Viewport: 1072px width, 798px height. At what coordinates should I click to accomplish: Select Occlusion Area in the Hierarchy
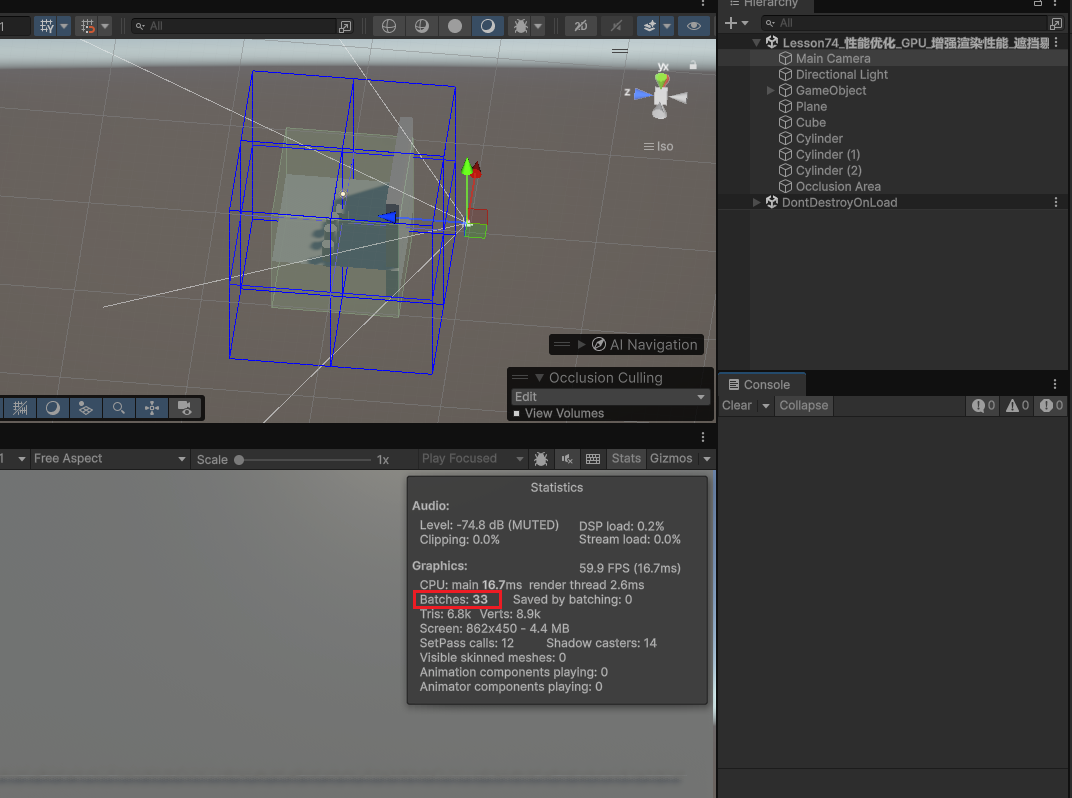coord(838,187)
